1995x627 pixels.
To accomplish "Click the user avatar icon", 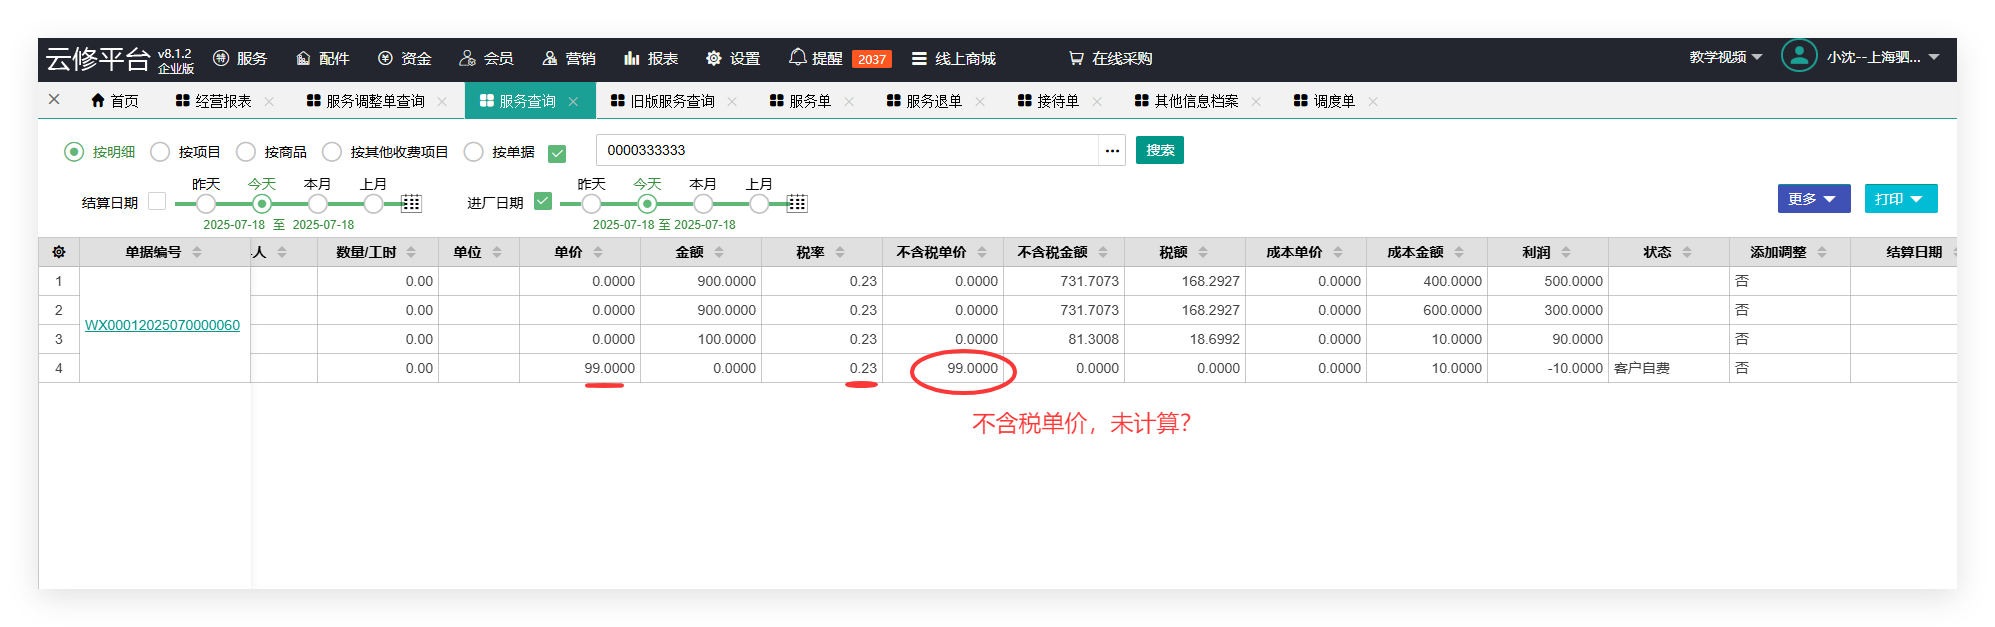I will (1798, 56).
